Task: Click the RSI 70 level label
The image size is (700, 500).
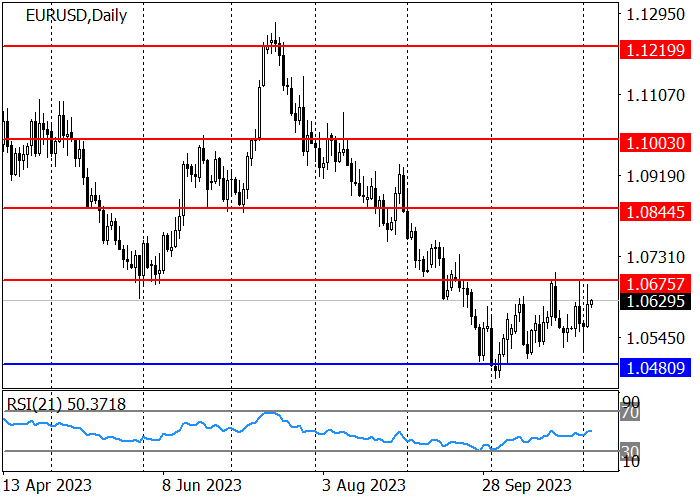Action: [x=630, y=412]
